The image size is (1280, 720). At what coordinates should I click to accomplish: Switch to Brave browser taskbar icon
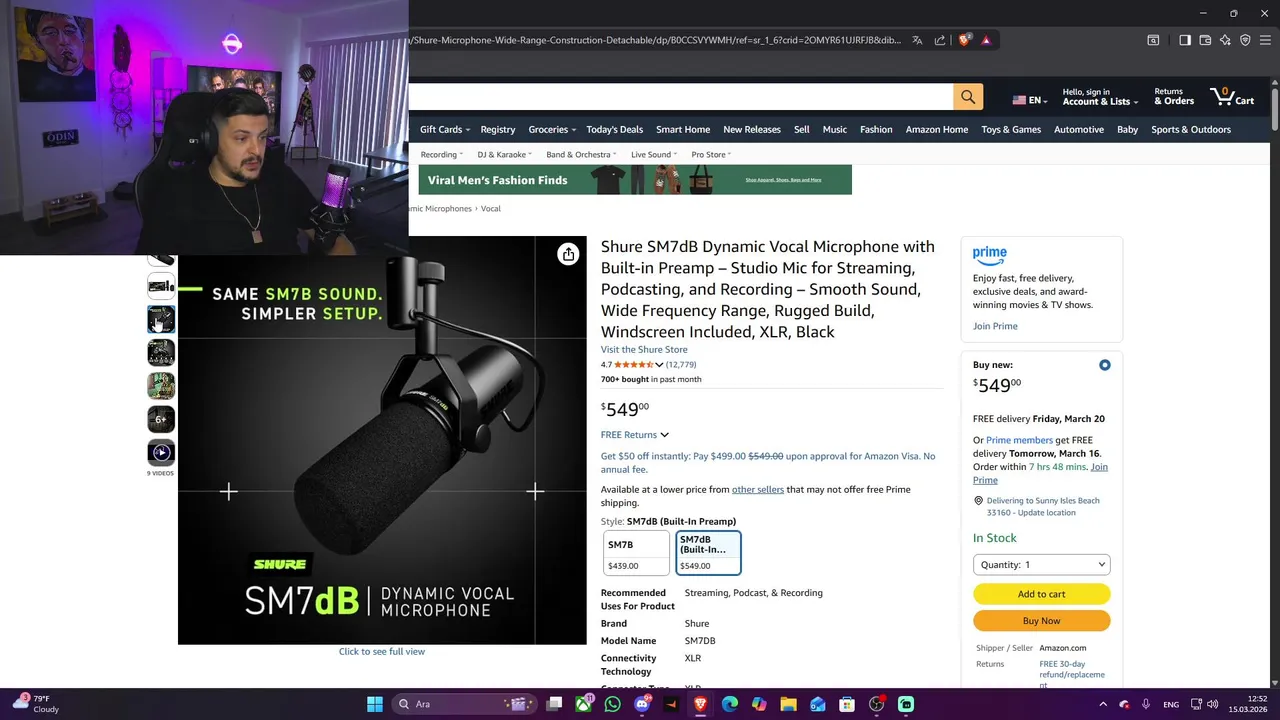click(x=700, y=704)
